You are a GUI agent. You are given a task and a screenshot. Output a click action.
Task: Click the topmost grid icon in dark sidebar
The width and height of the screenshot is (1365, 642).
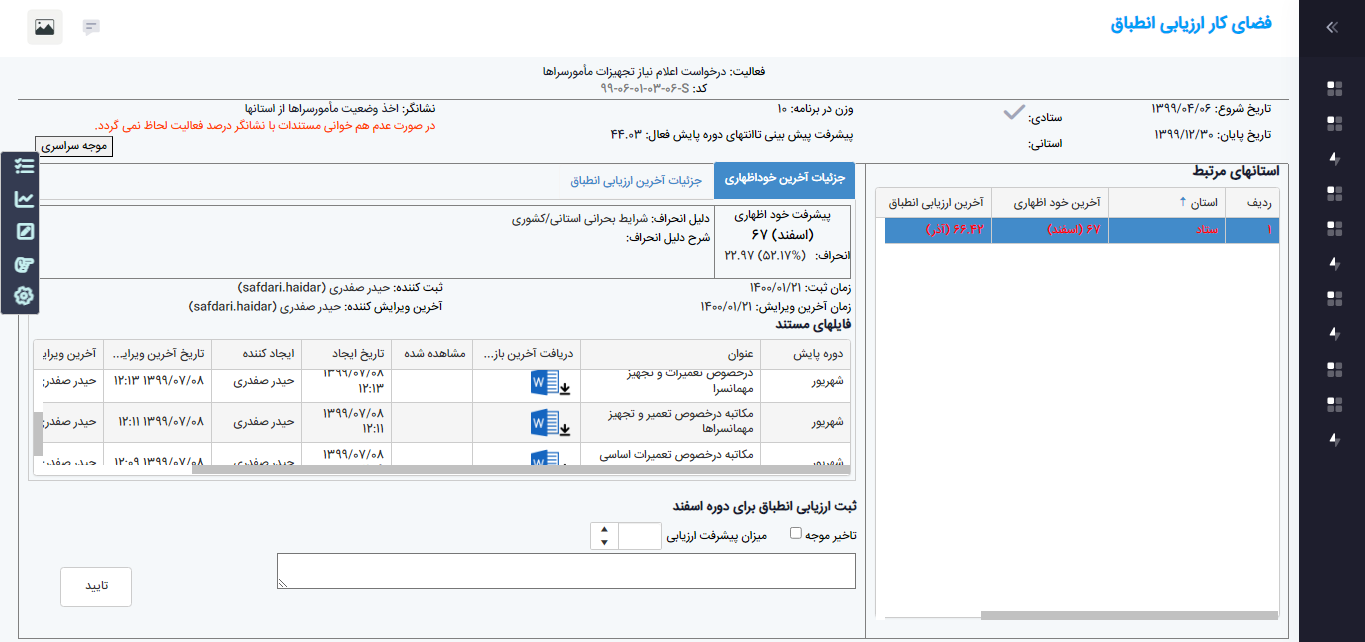coord(1333,88)
